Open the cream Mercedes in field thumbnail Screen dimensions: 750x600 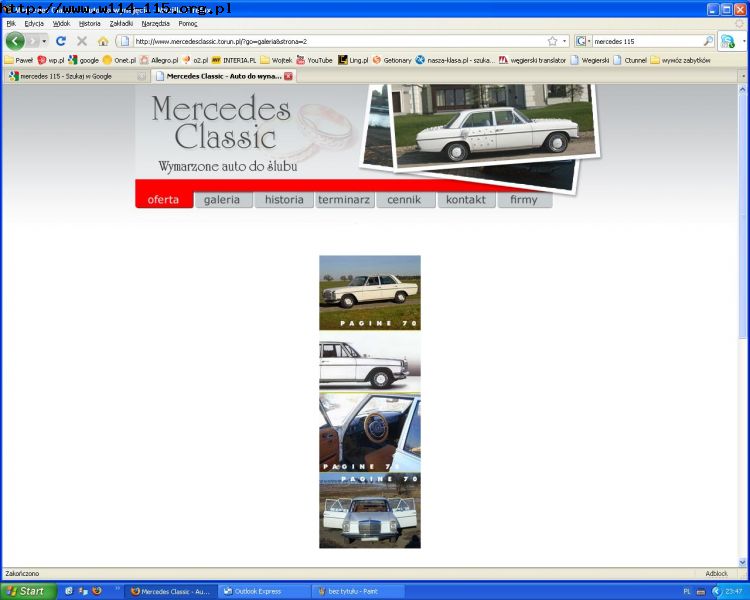point(370,292)
